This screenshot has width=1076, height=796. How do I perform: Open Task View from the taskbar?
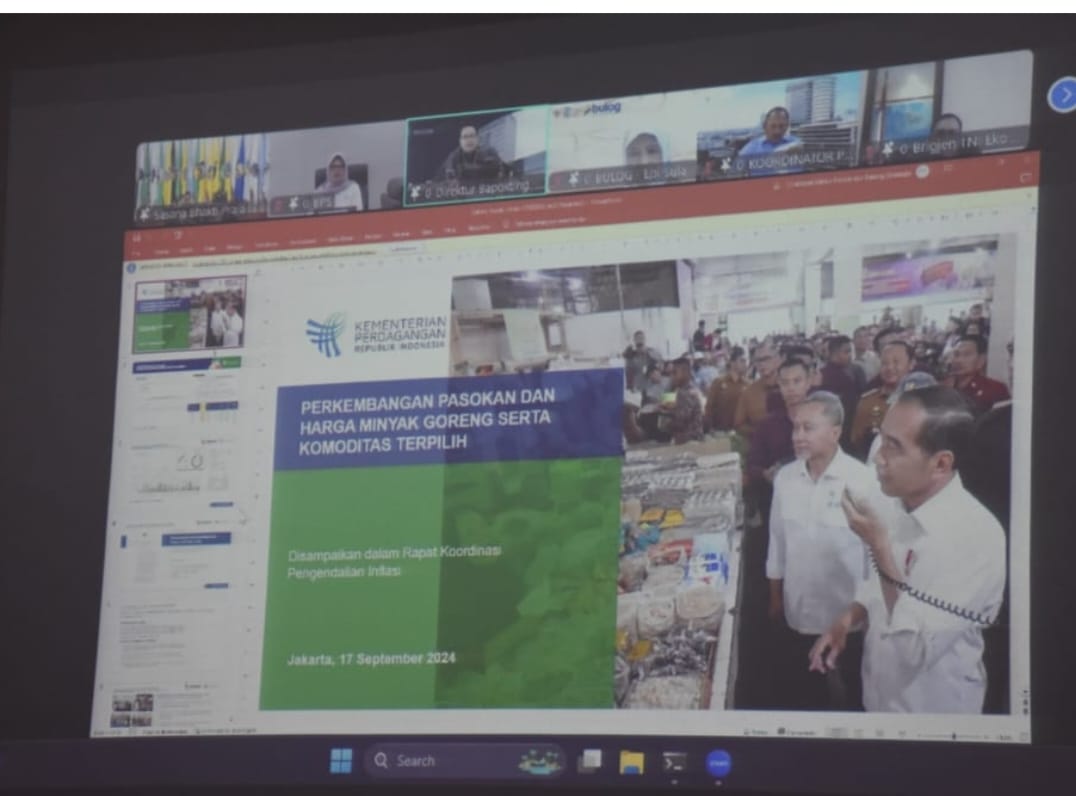pos(590,761)
